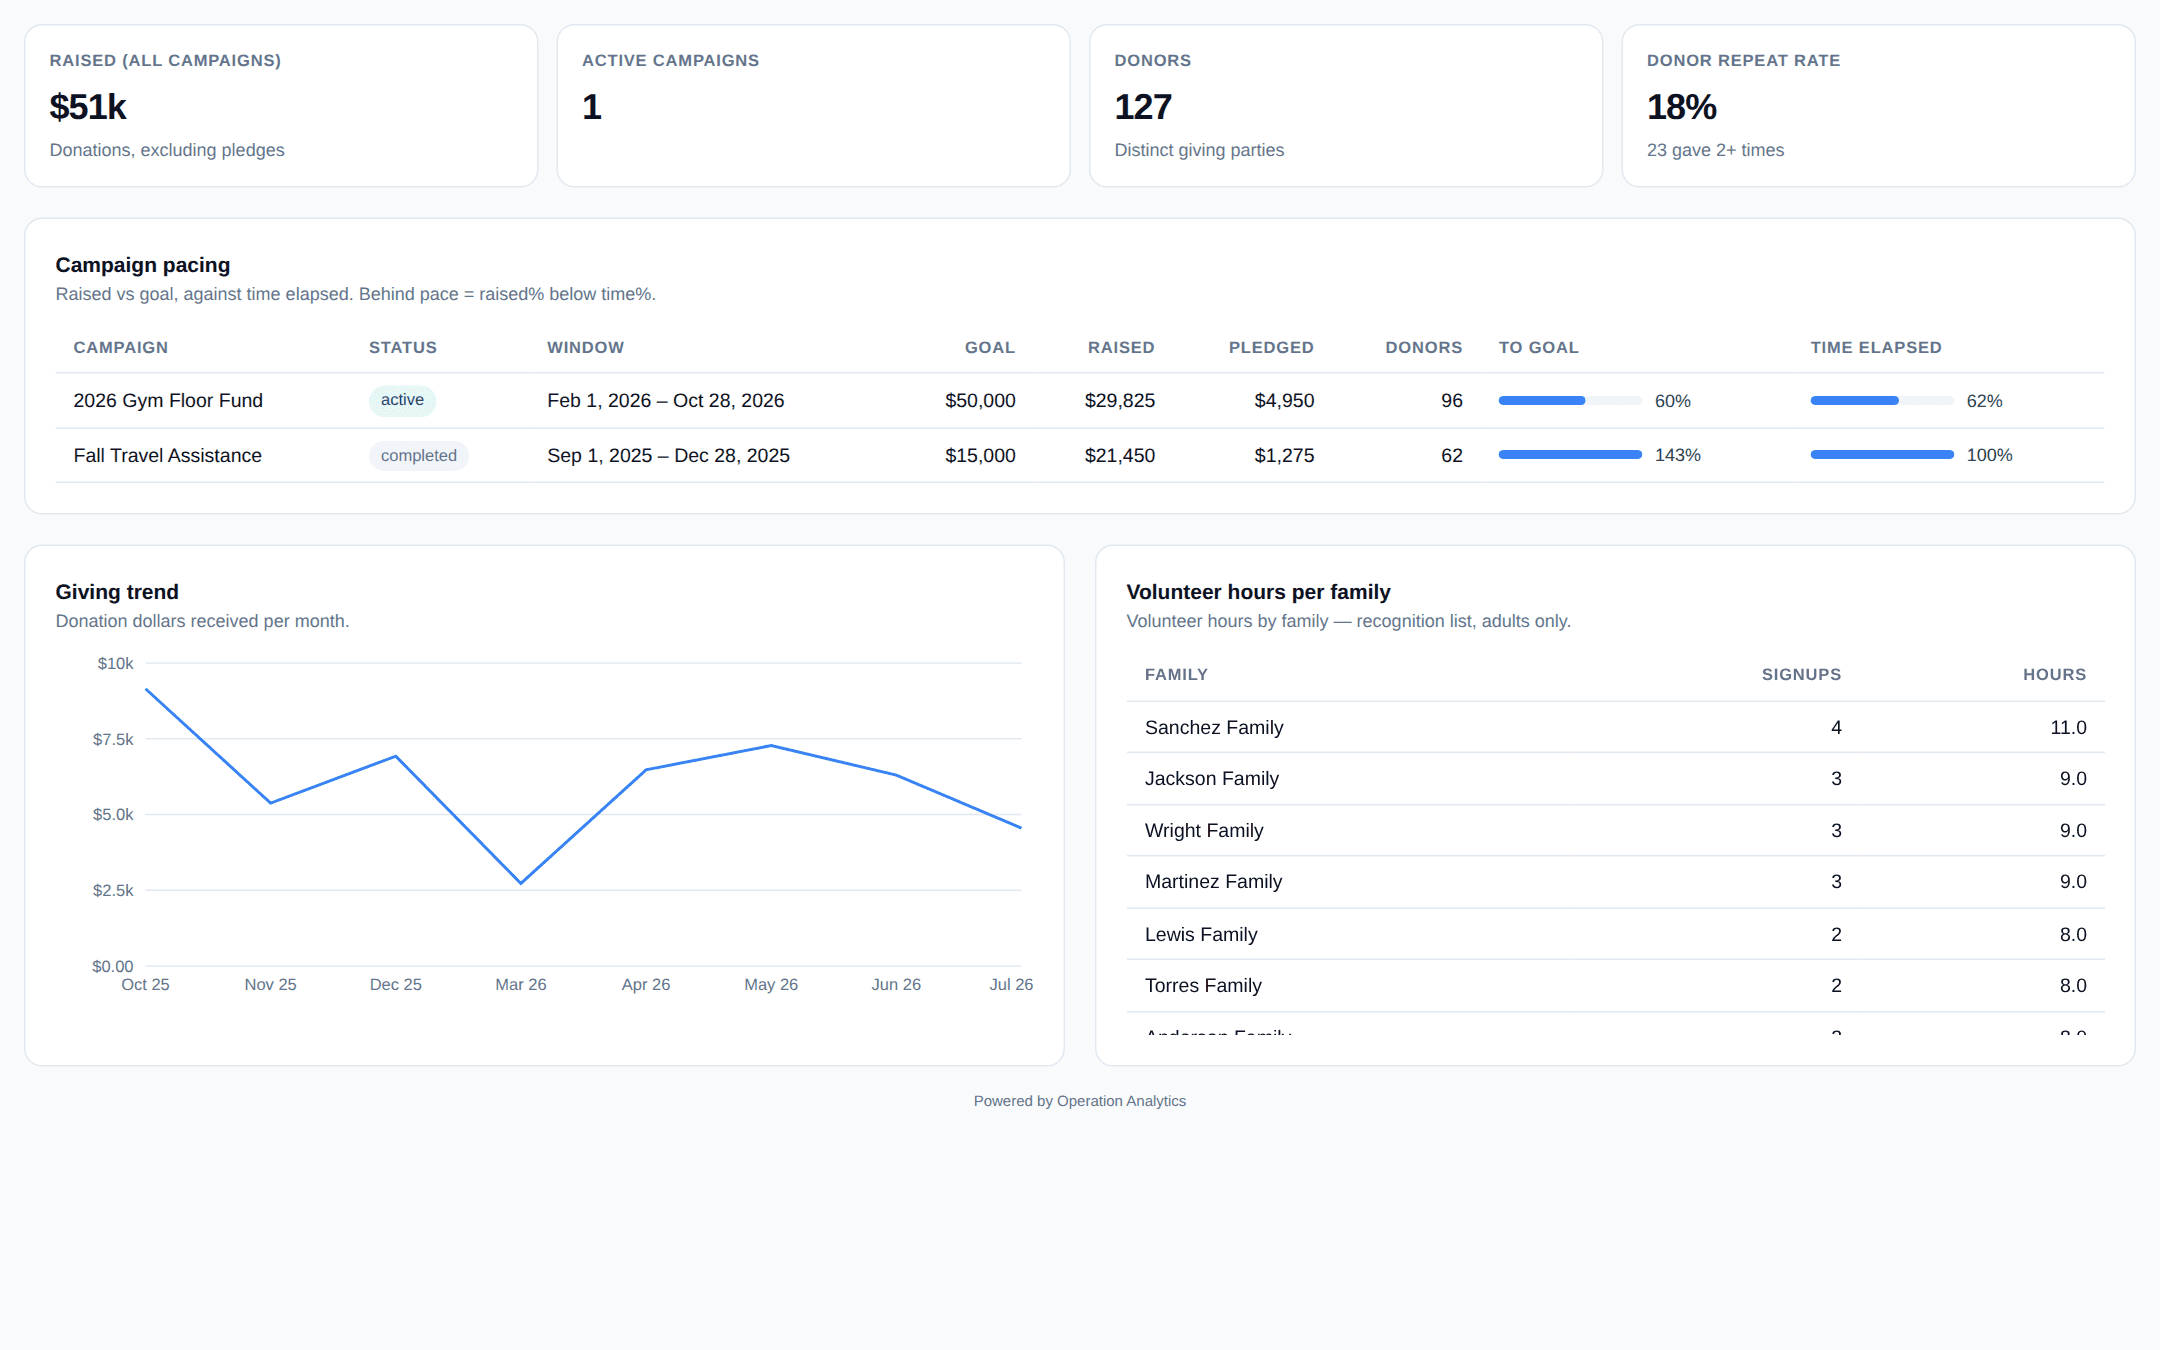Click the To Goal column header
The image size is (2160, 1350).
pos(1538,347)
